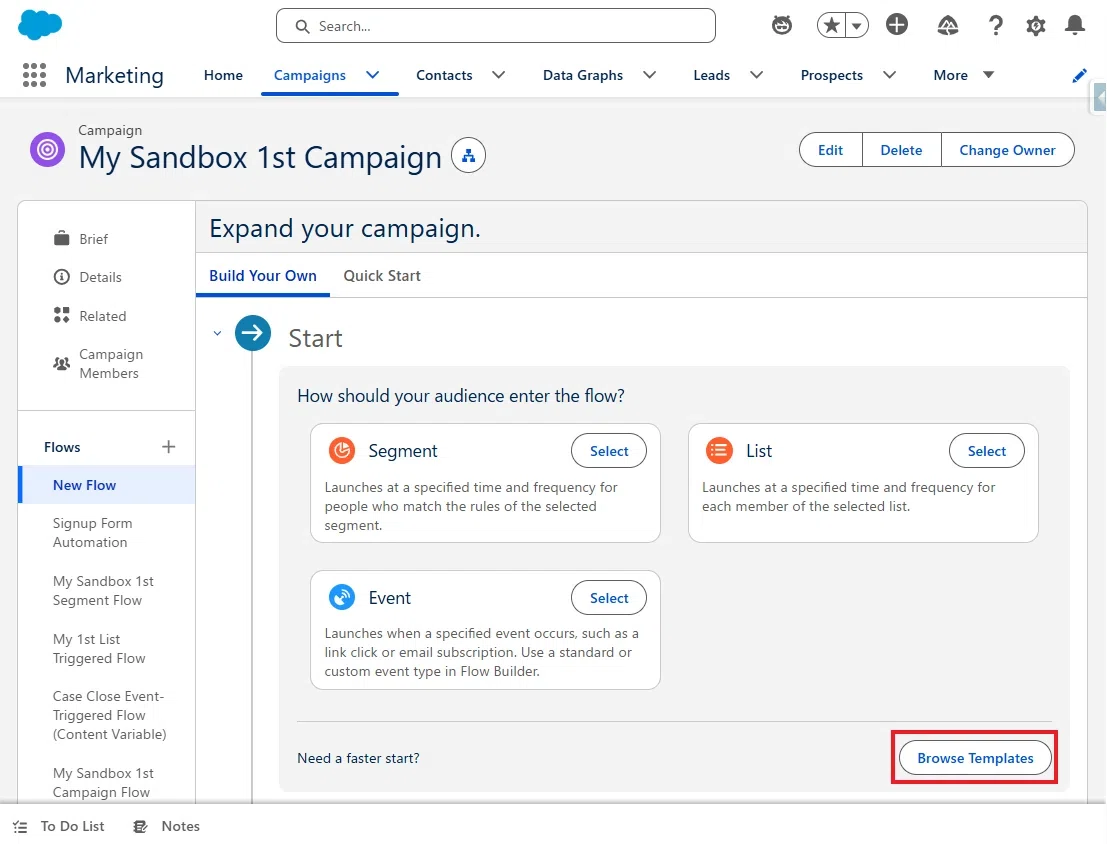Open the App Launcher grid icon
Viewport: 1107px width, 844px height.
pos(34,75)
